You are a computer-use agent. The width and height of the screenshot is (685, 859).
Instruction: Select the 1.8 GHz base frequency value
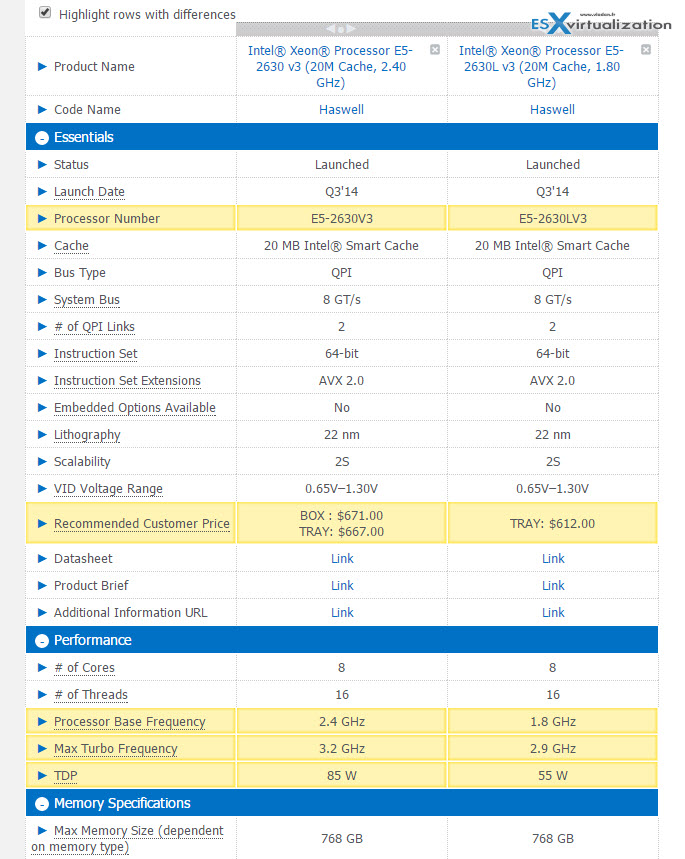pos(552,721)
